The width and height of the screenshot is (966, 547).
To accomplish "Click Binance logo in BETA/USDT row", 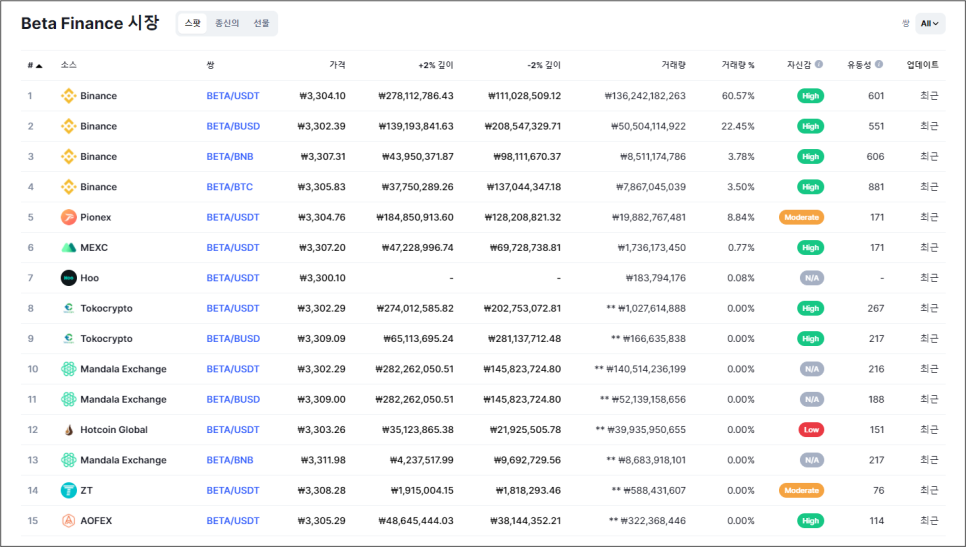I will pos(68,95).
